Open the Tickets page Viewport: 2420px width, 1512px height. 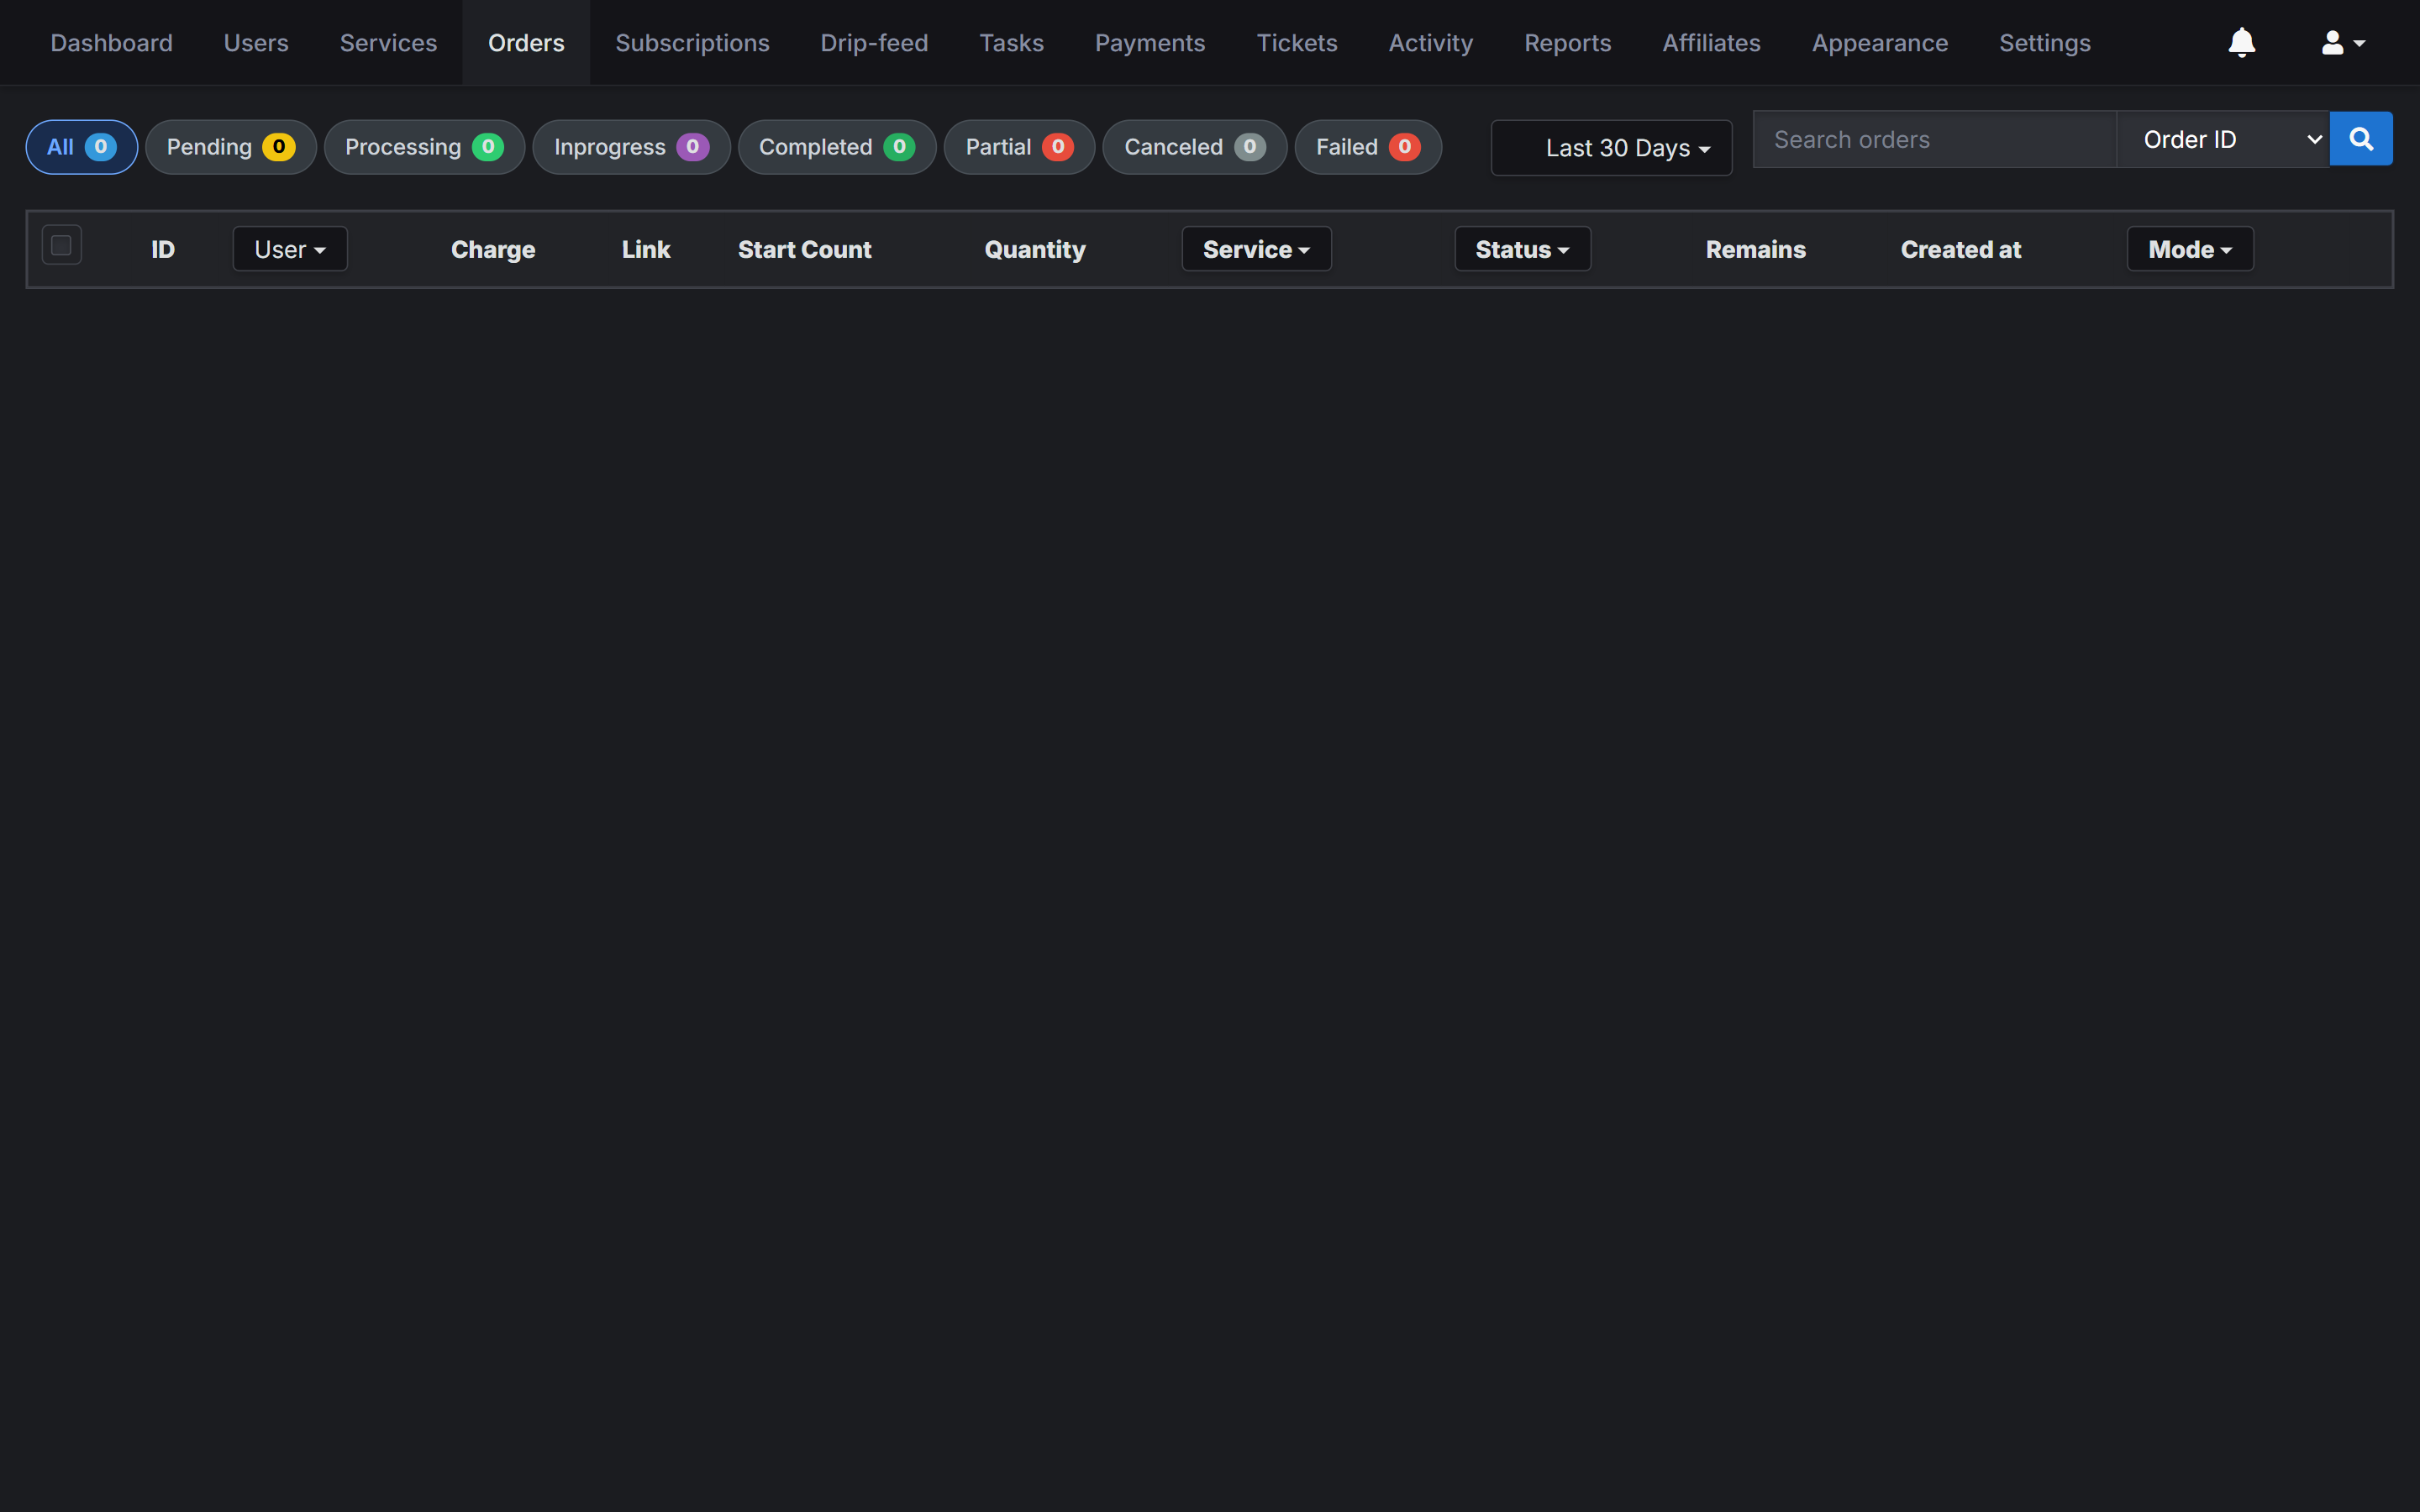(1296, 42)
